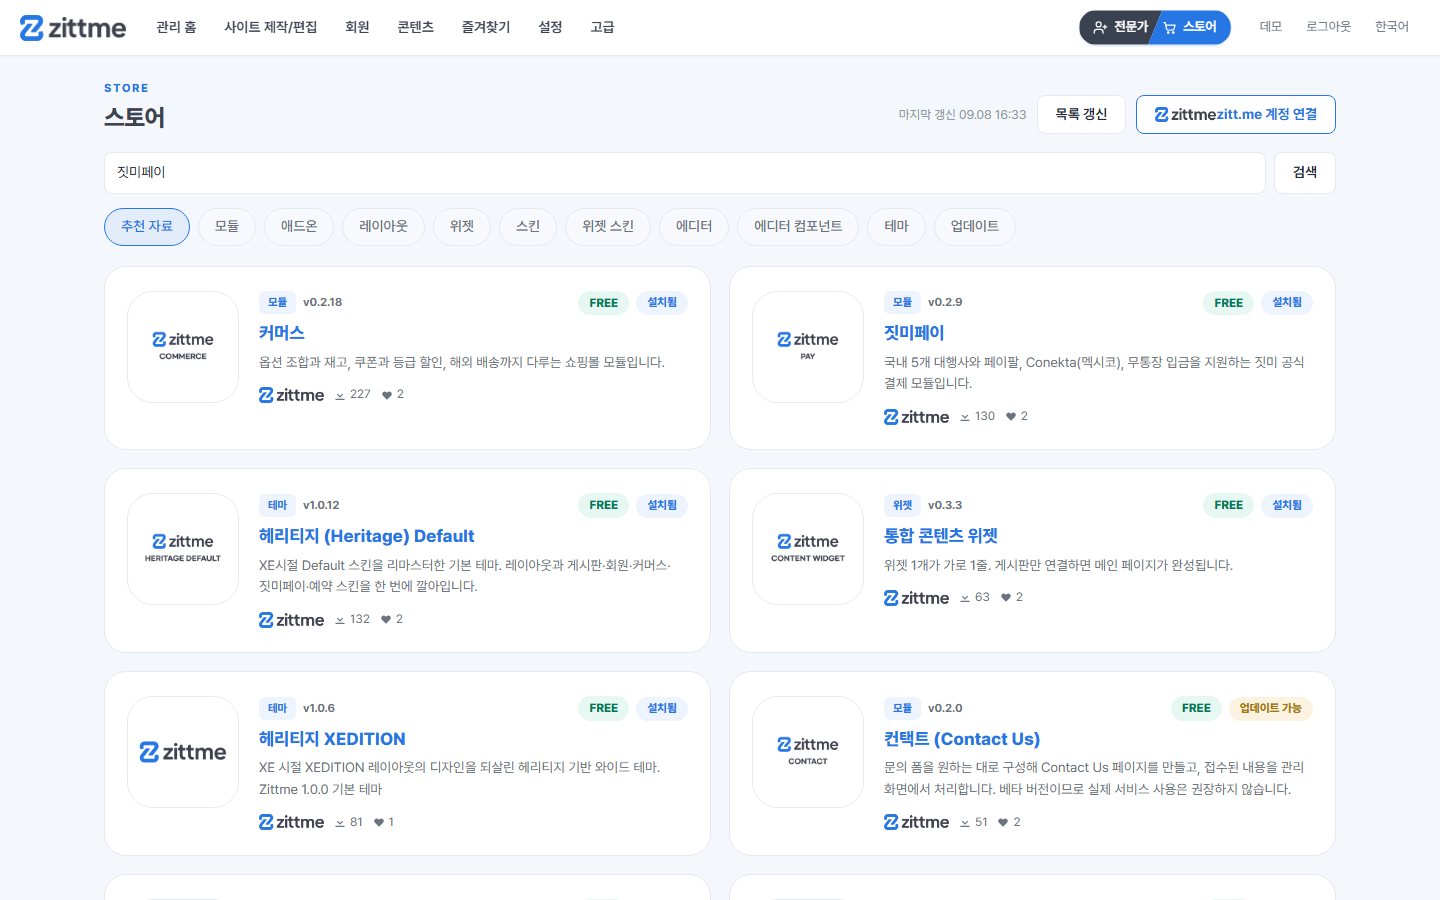Viewport: 1440px width, 900px height.
Task: Open the Content Widget thumbnail
Action: 808,549
